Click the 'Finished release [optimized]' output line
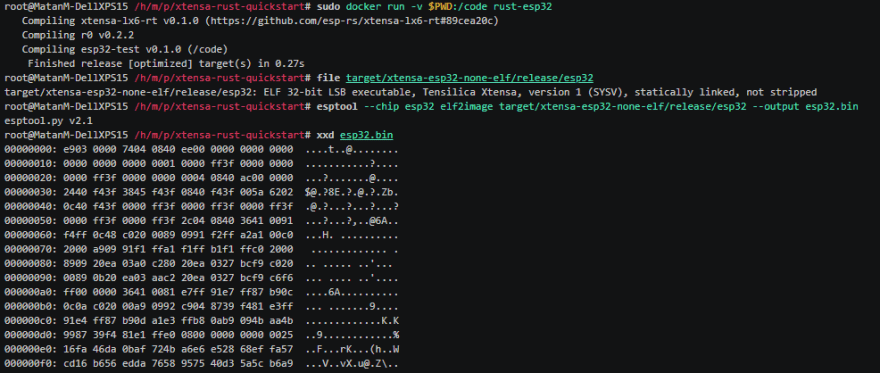Screen dimensions: 880x373 (166, 63)
